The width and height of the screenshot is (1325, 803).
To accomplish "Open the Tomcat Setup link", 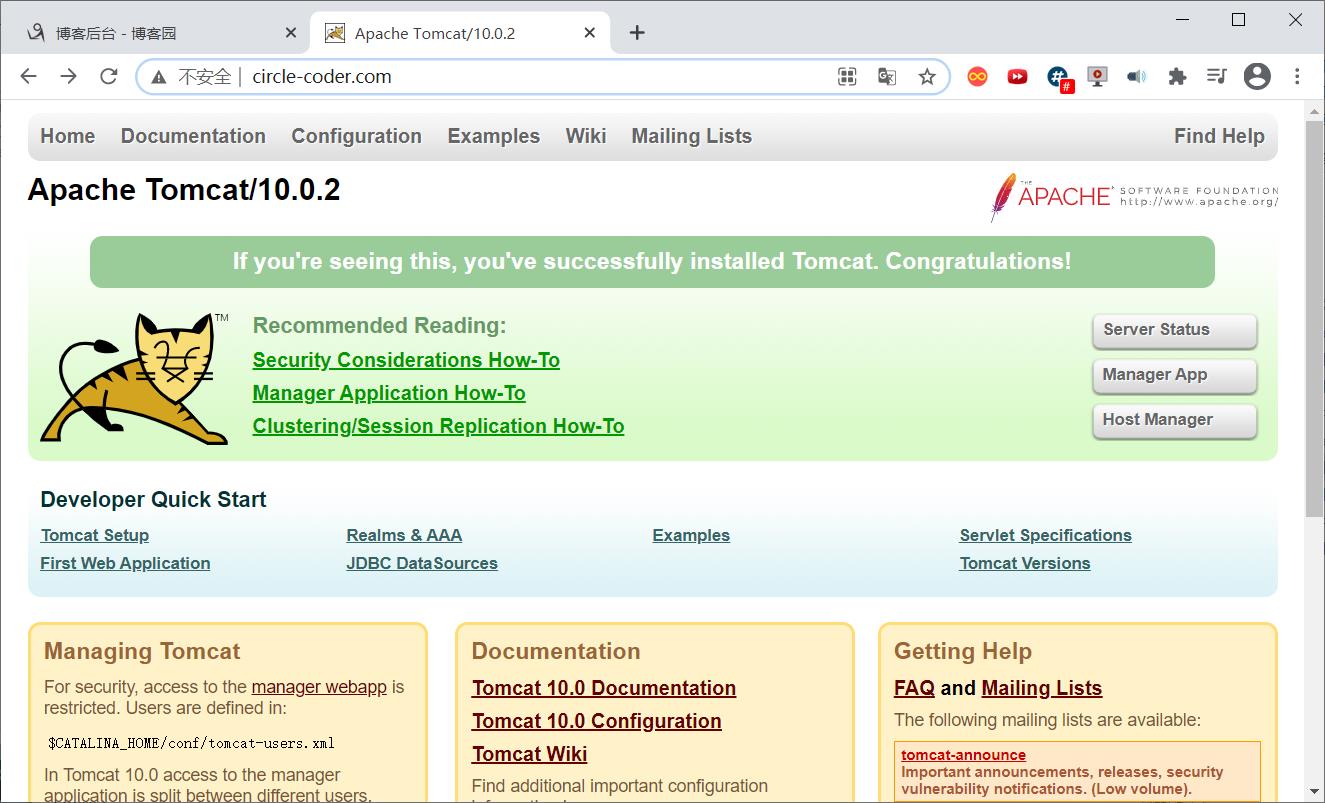I will coord(95,535).
